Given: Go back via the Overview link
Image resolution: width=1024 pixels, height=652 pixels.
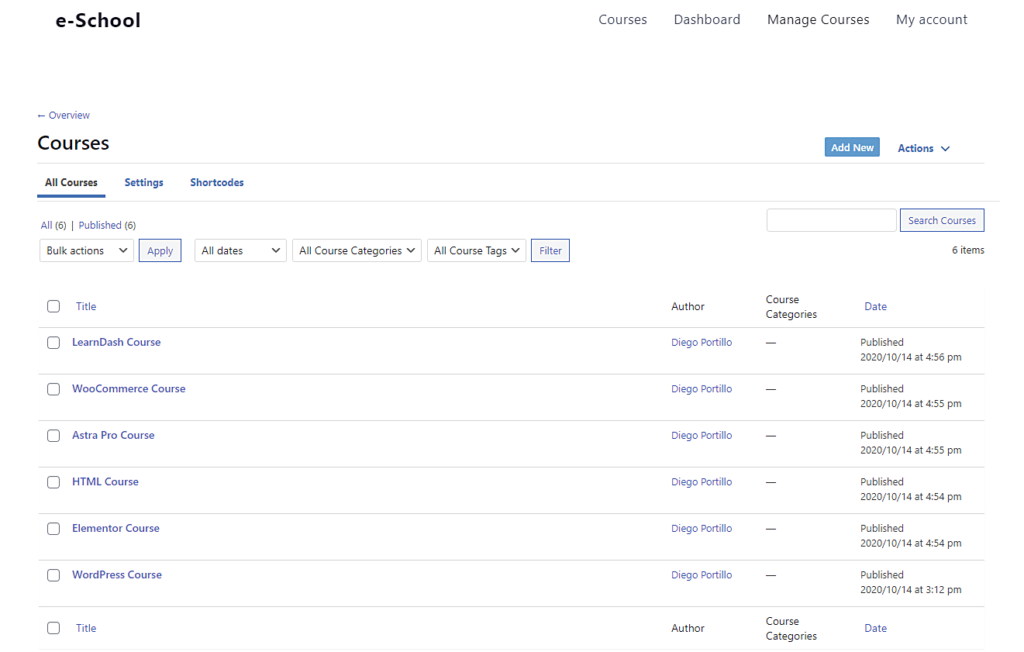Looking at the screenshot, I should (x=63, y=115).
